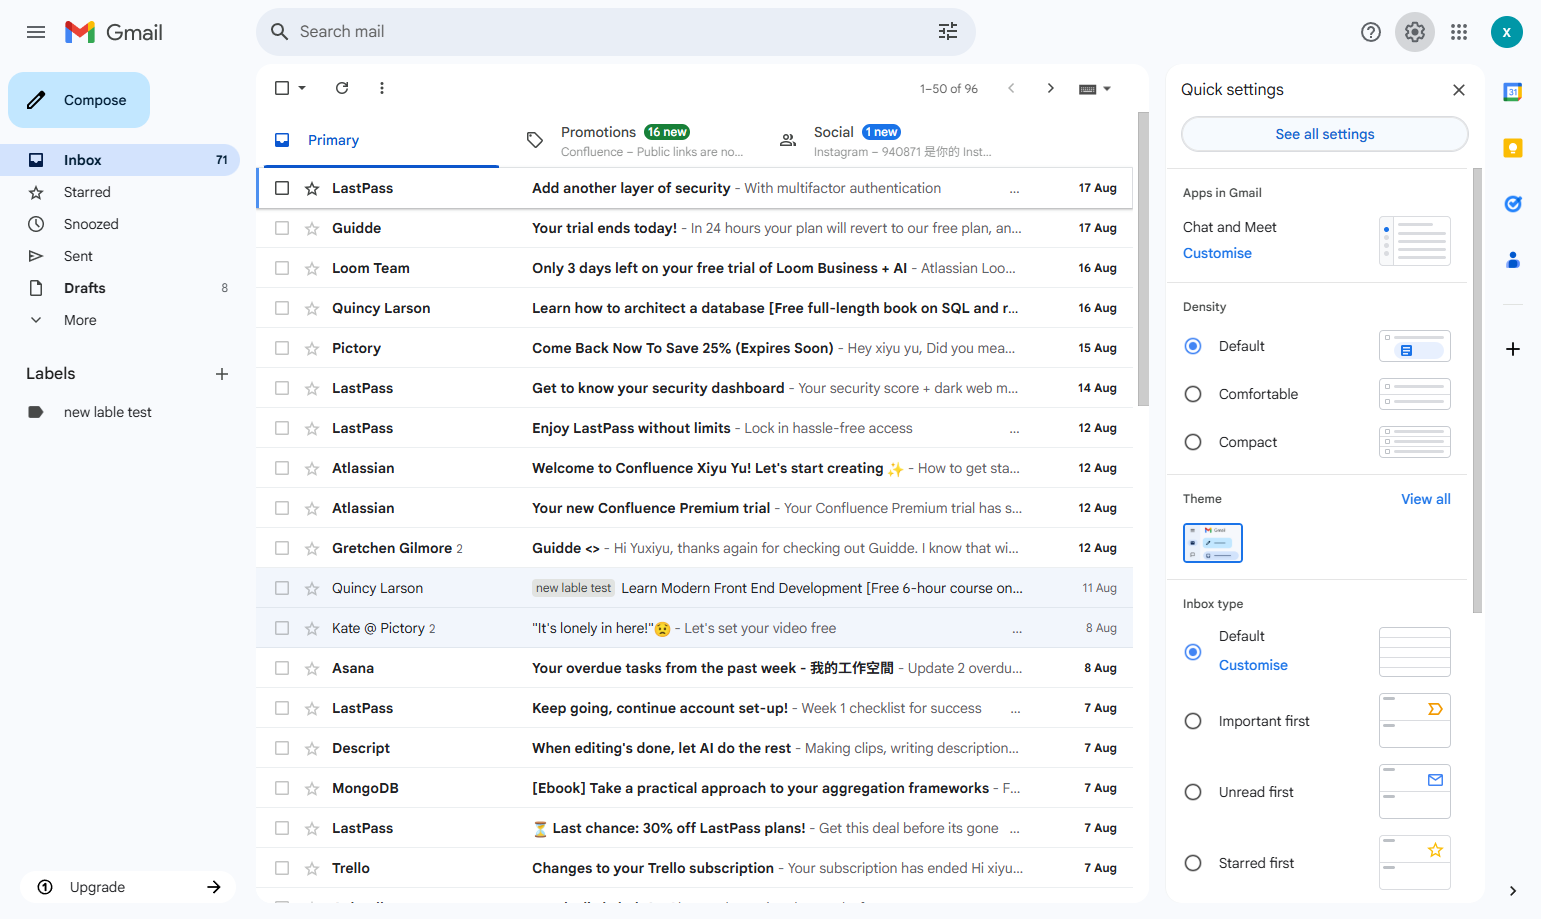This screenshot has height=919, width=1541.
Task: Select Default density radio button
Action: point(1193,346)
